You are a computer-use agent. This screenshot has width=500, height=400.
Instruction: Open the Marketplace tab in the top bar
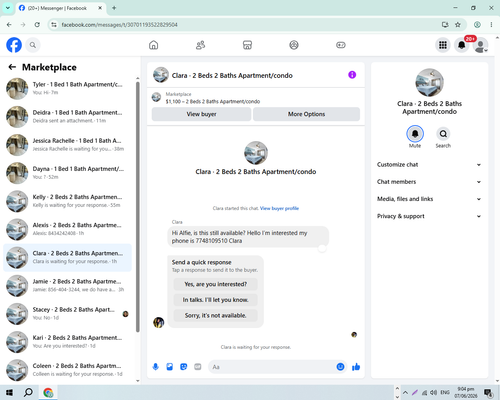pos(247,45)
